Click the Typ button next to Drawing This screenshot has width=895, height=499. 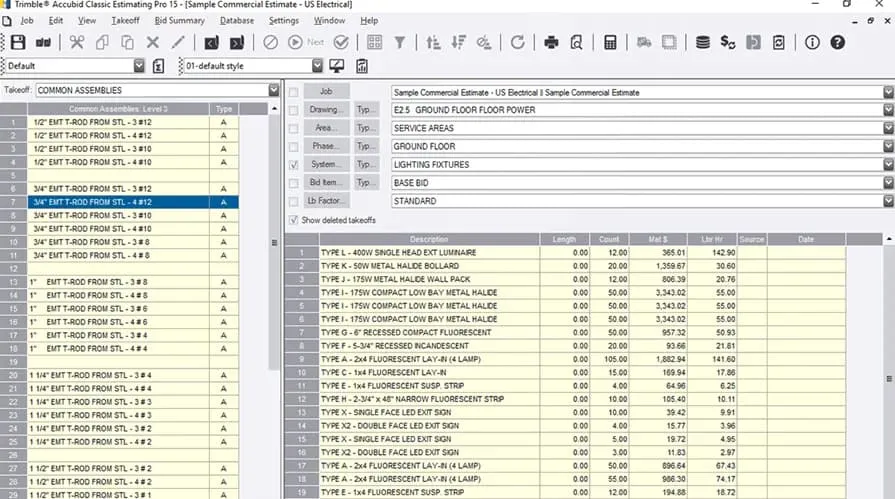pyautogui.click(x=366, y=110)
